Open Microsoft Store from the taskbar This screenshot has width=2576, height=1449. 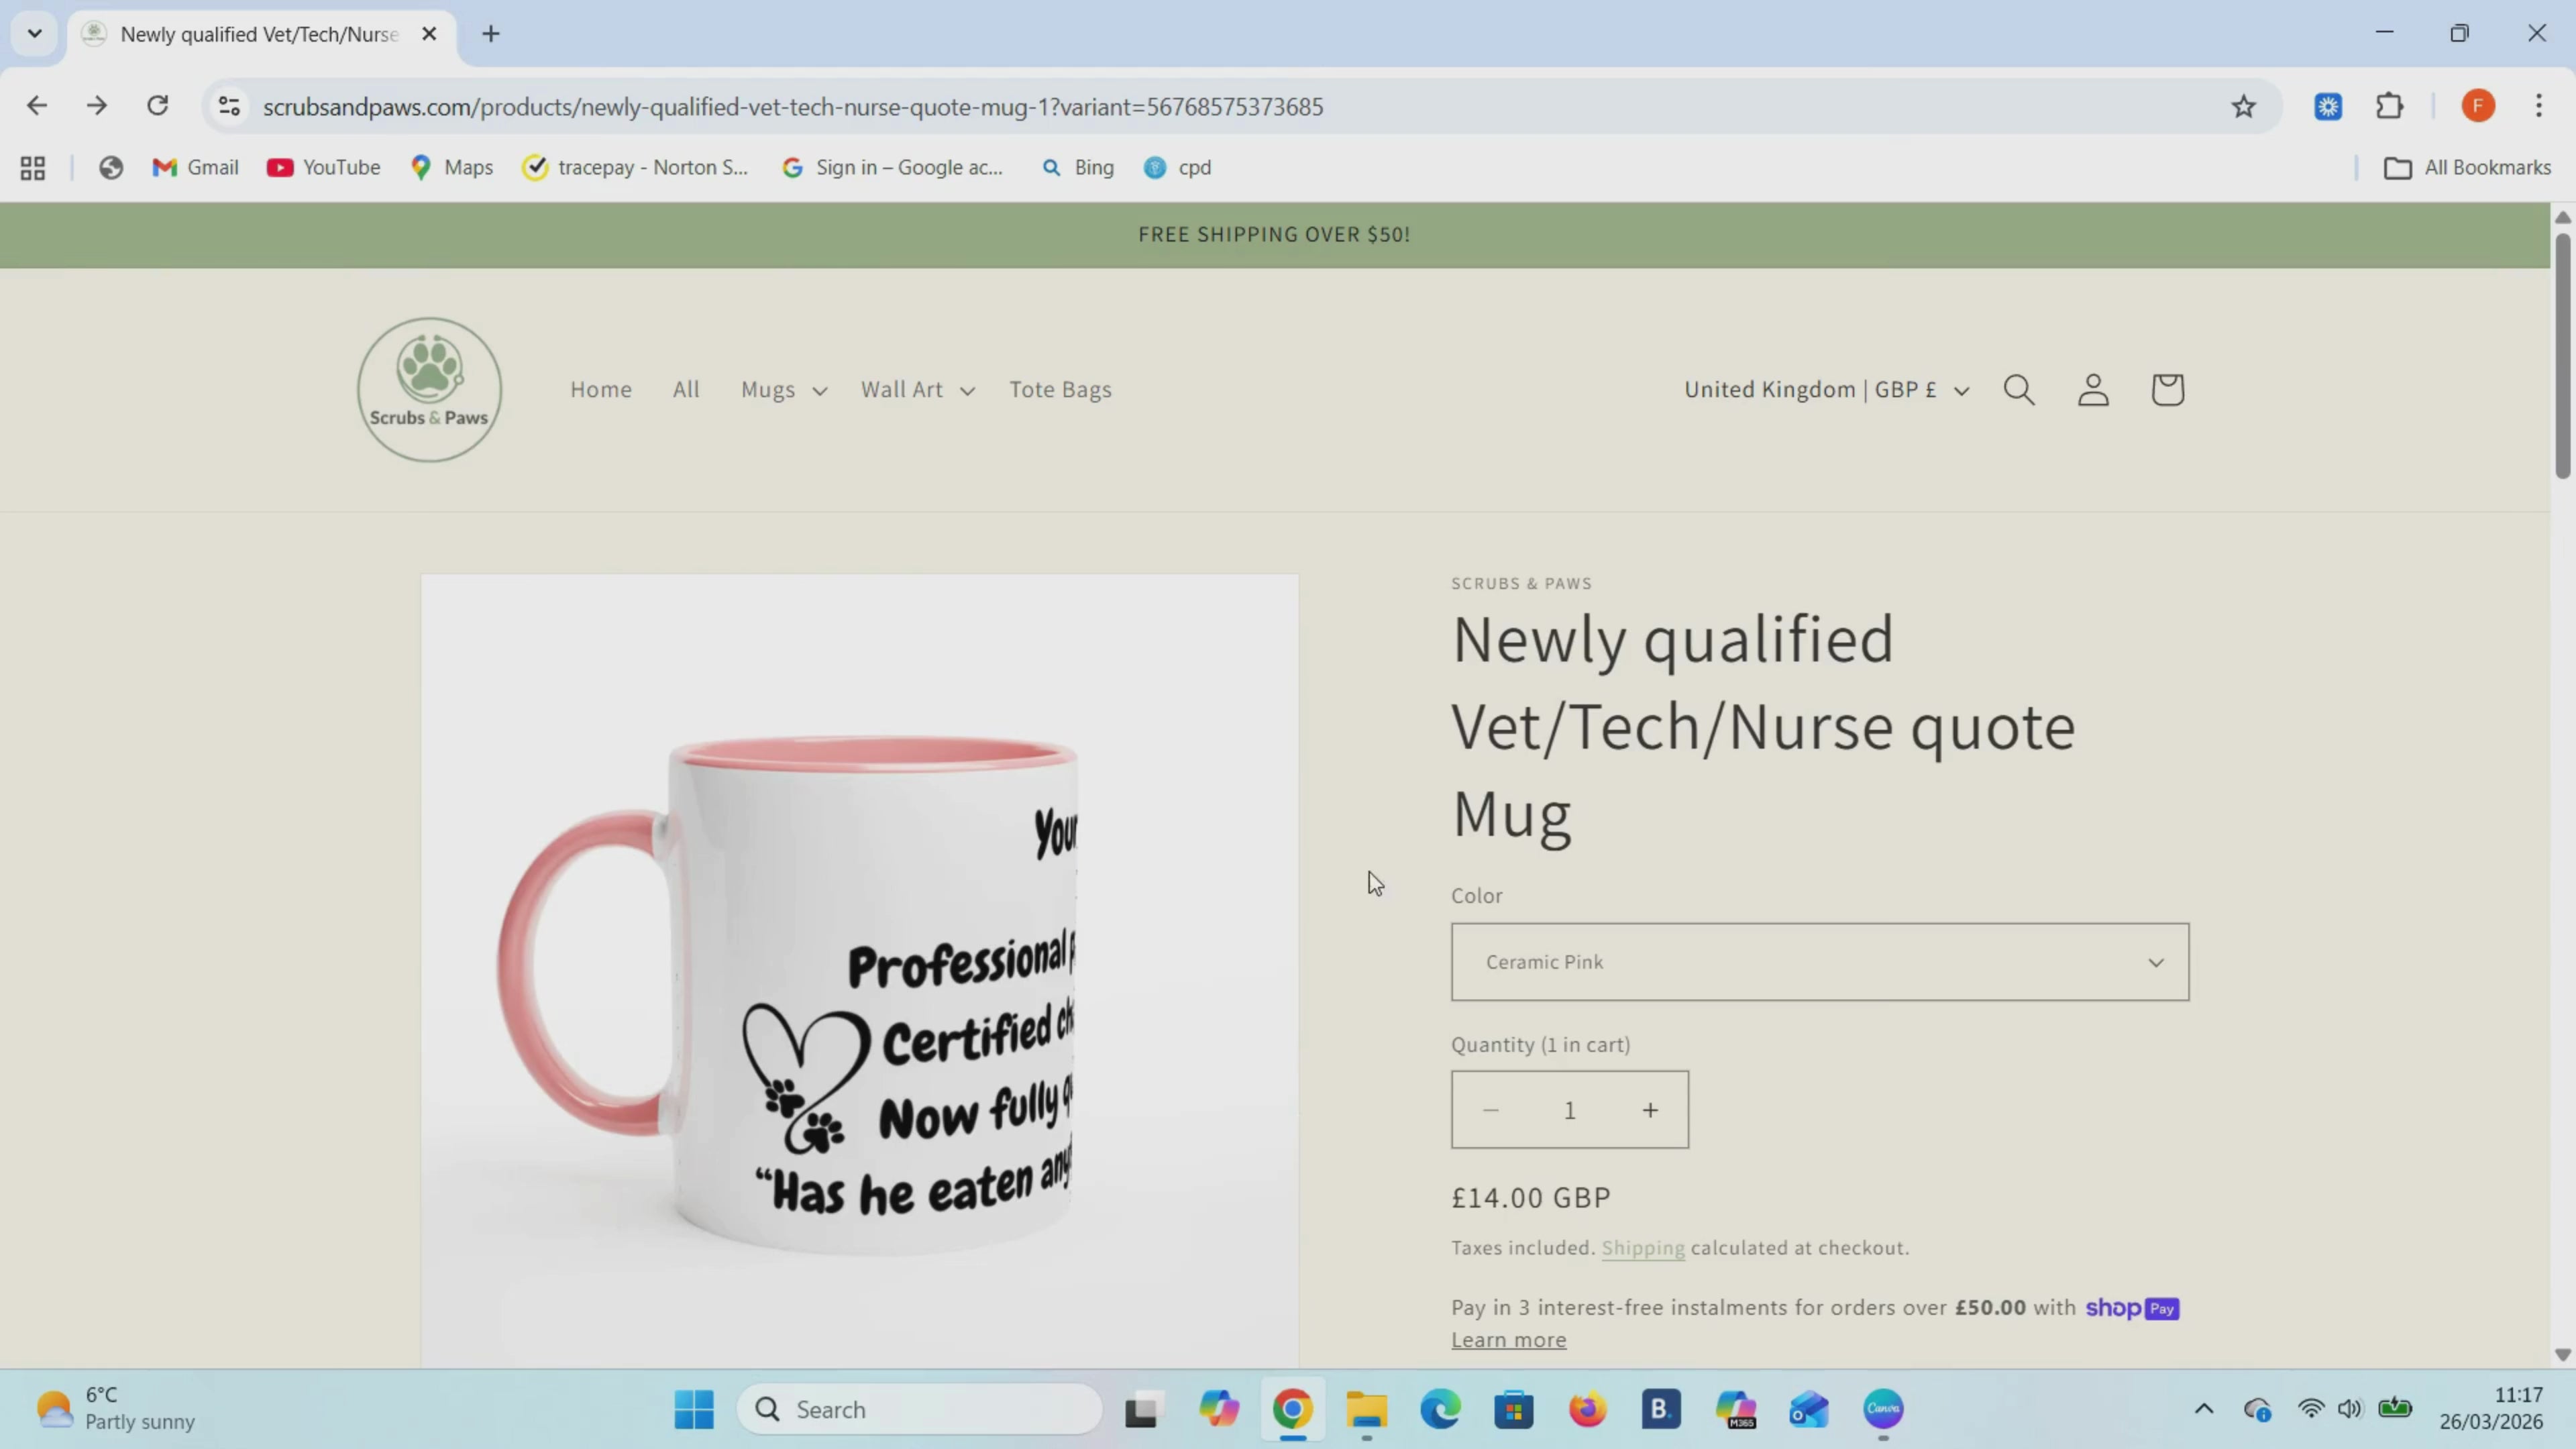click(x=1514, y=1410)
